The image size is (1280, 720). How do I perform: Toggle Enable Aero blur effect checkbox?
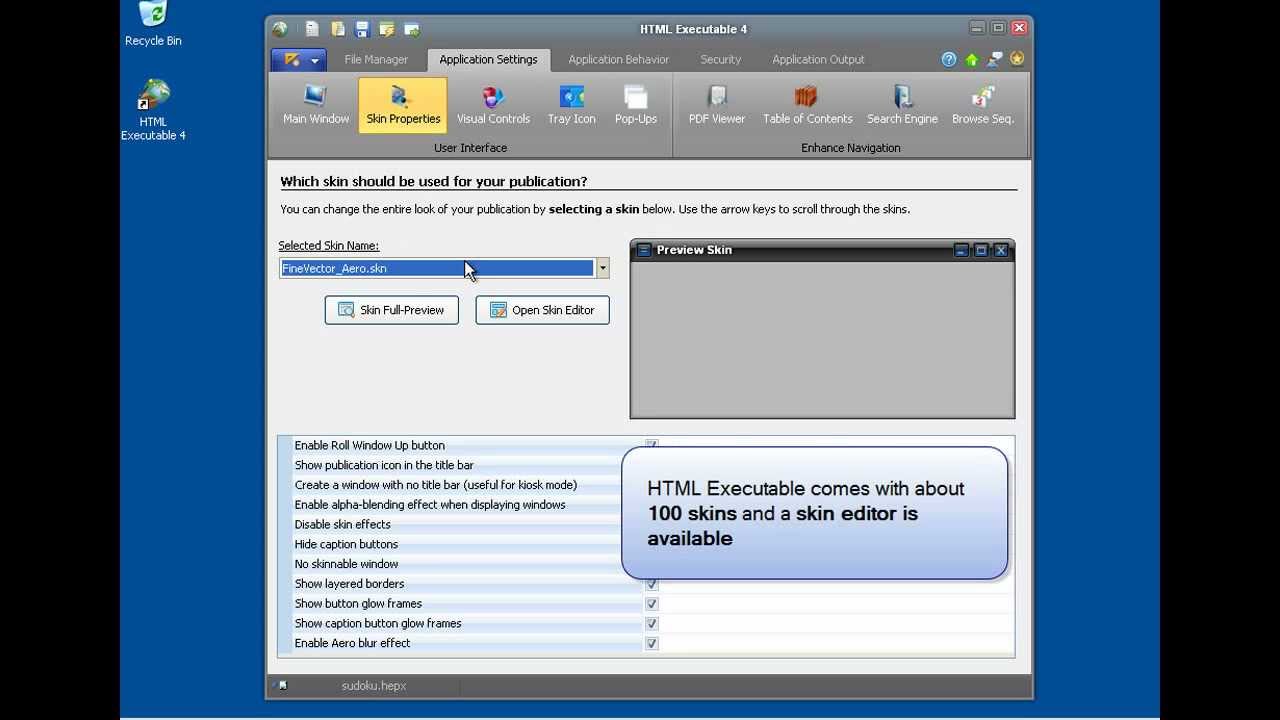[651, 644]
